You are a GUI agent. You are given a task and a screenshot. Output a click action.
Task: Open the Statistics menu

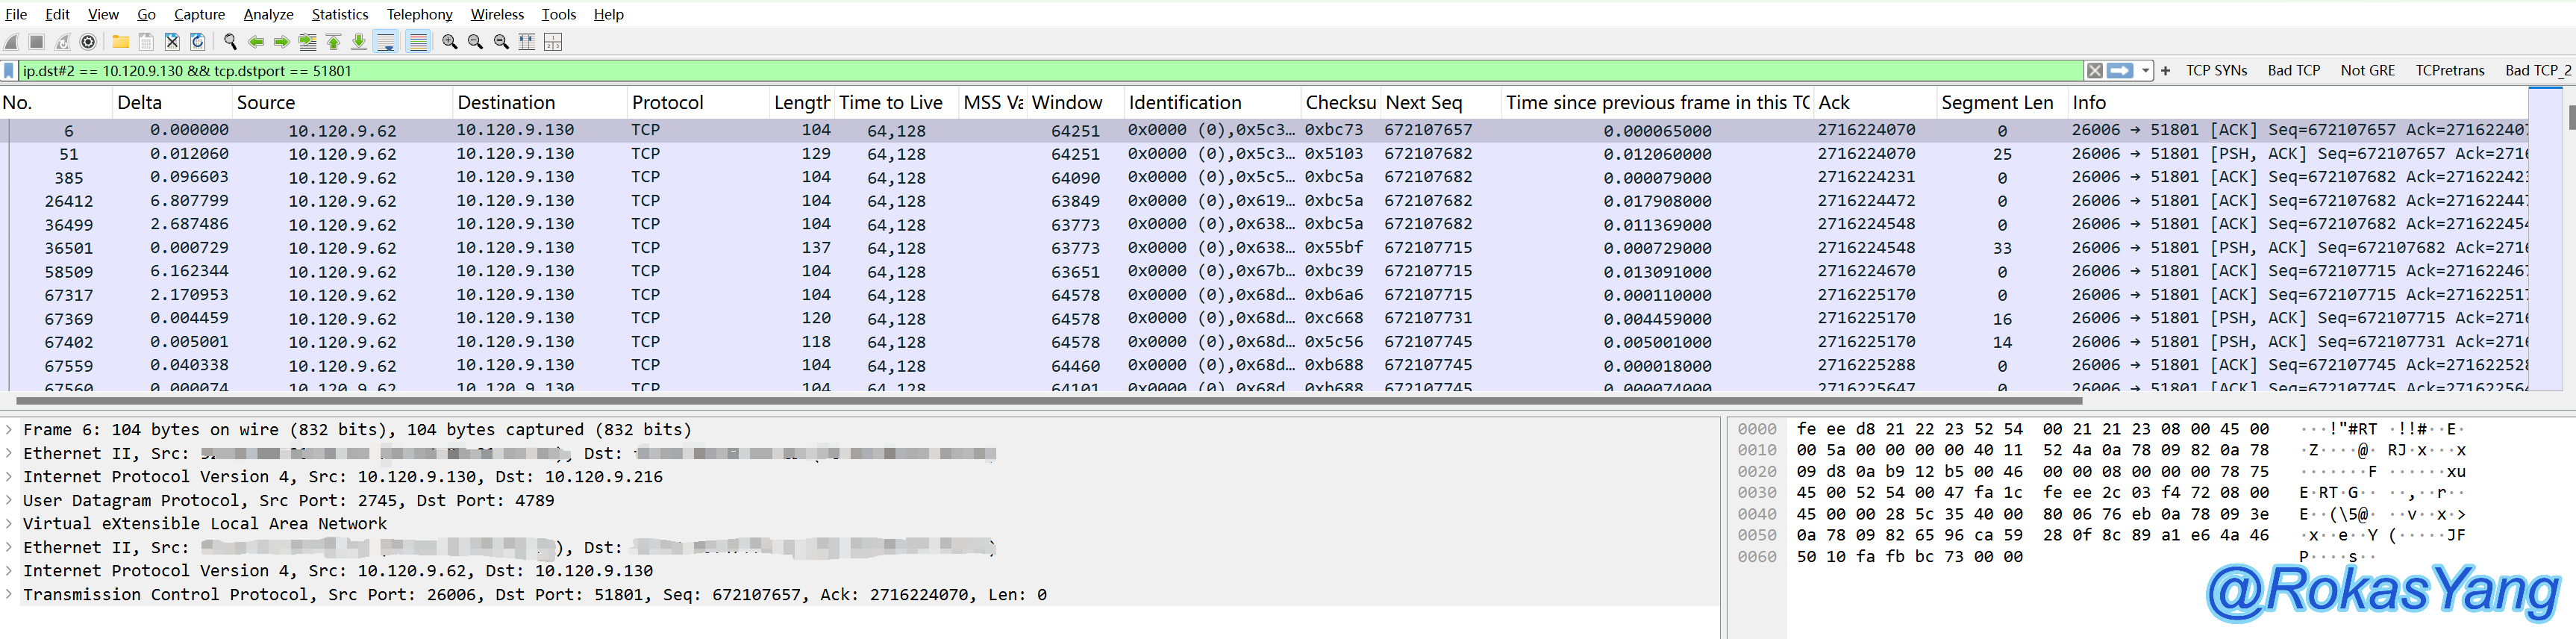coord(339,14)
